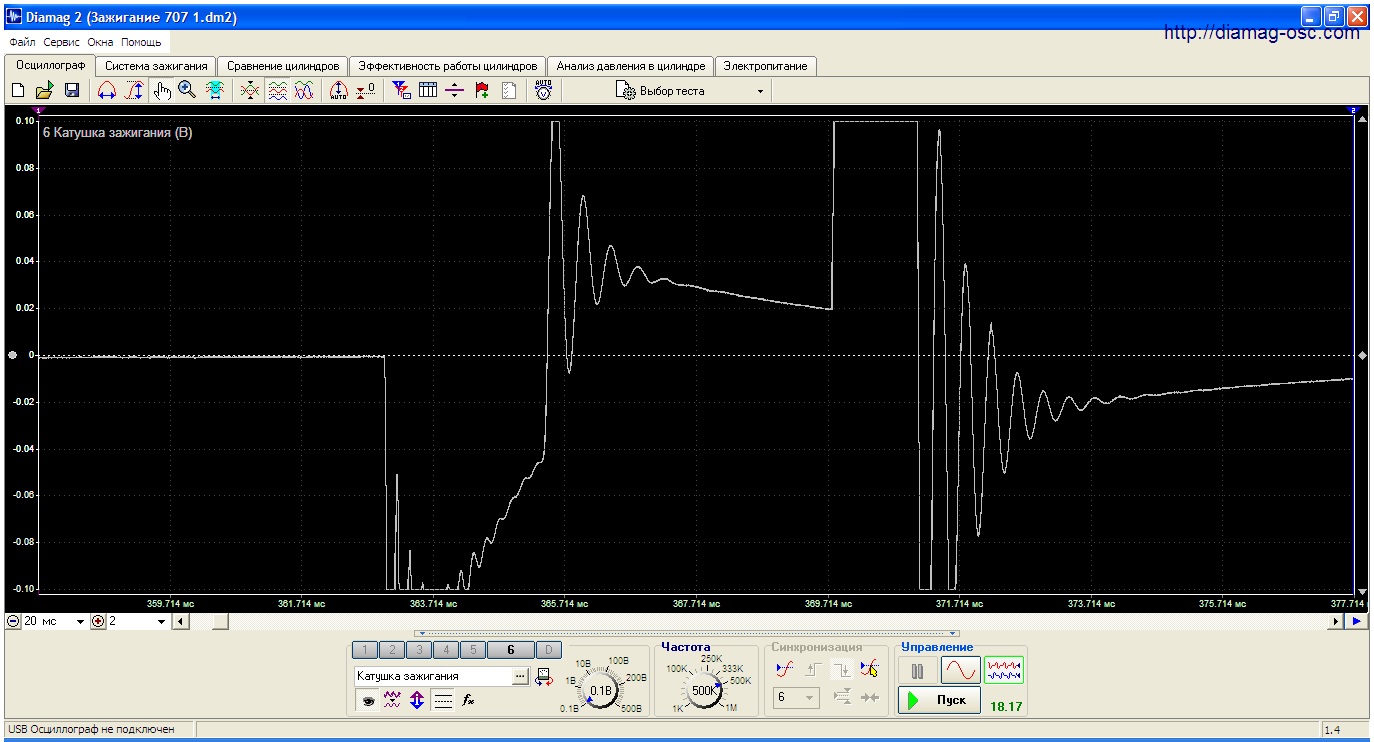Toggle the purple waveform filter button

[x=392, y=700]
